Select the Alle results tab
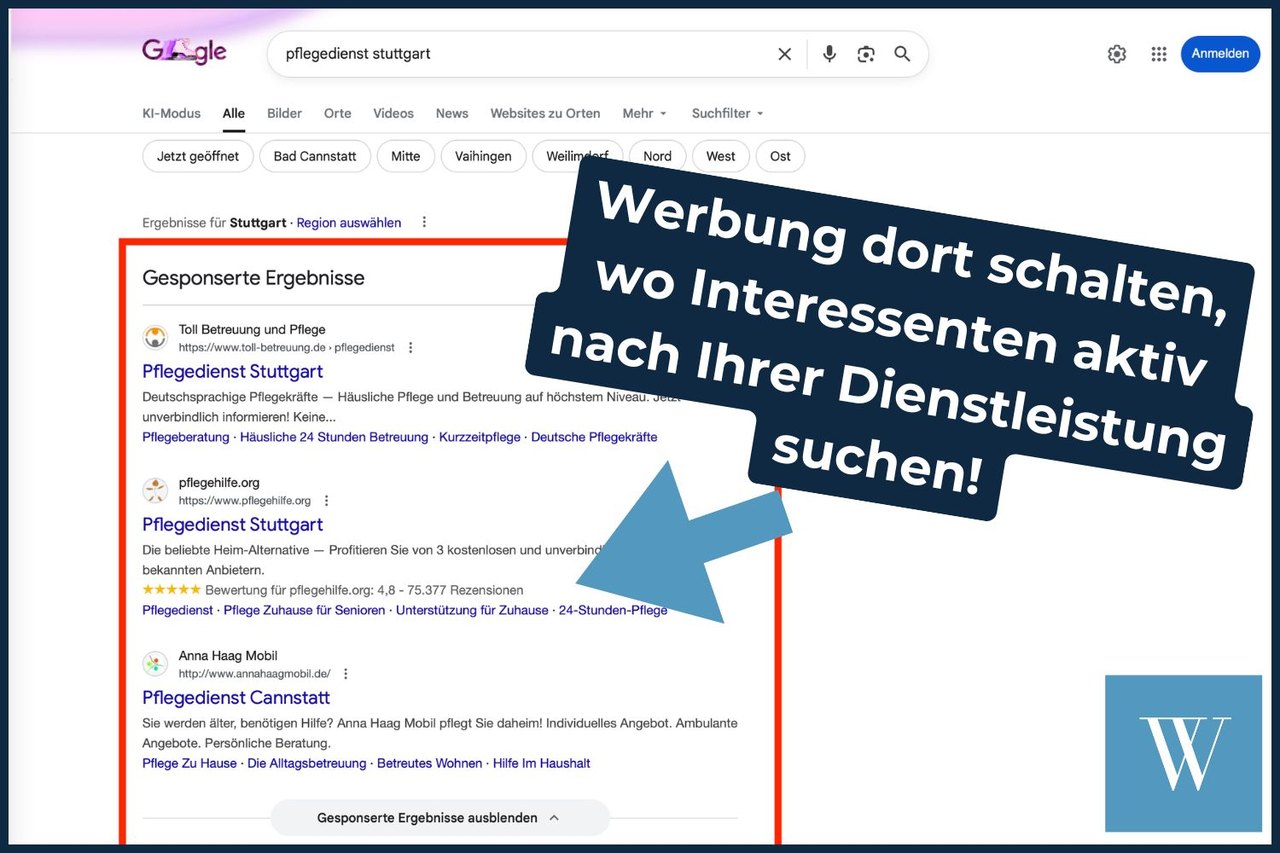 point(234,113)
